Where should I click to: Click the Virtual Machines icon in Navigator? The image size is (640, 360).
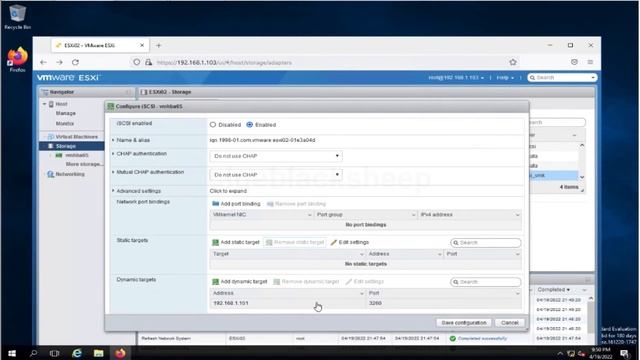(51, 137)
